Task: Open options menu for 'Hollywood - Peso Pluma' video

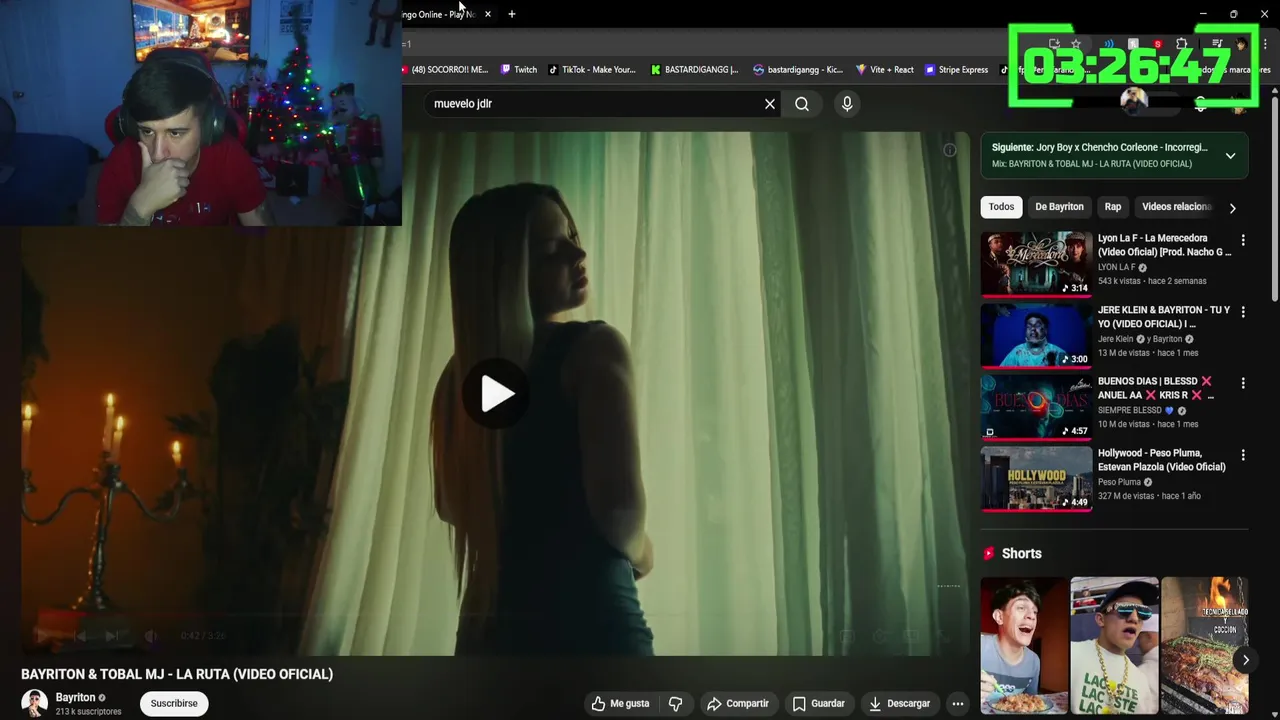Action: (x=1243, y=455)
